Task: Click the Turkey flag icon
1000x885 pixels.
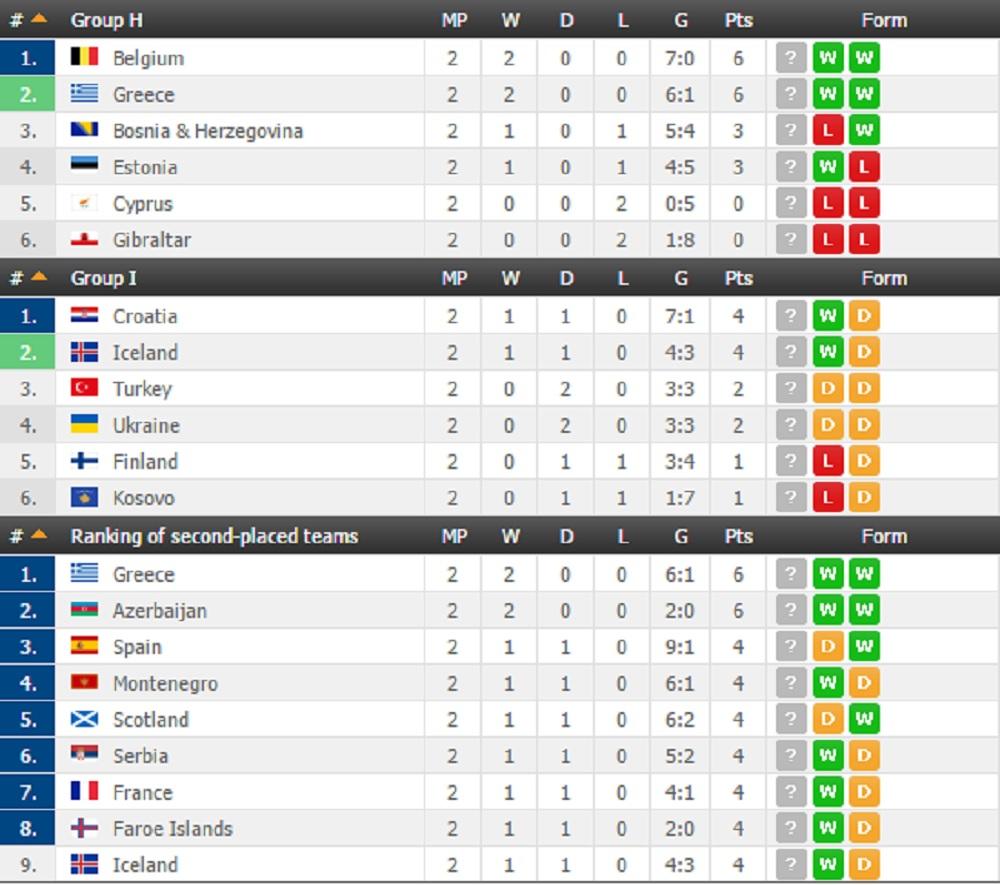Action: tap(84, 388)
